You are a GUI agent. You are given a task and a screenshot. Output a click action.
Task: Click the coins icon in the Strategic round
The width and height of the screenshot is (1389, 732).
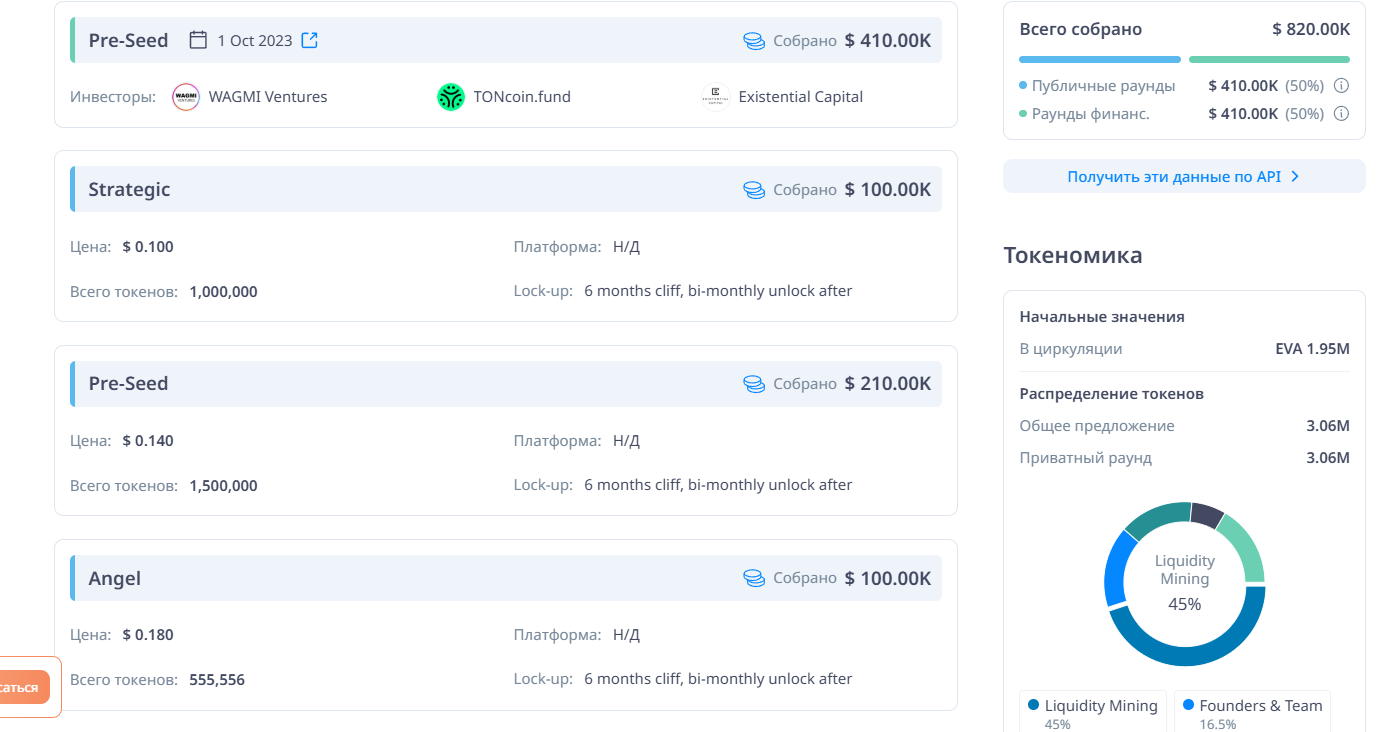pyautogui.click(x=754, y=190)
